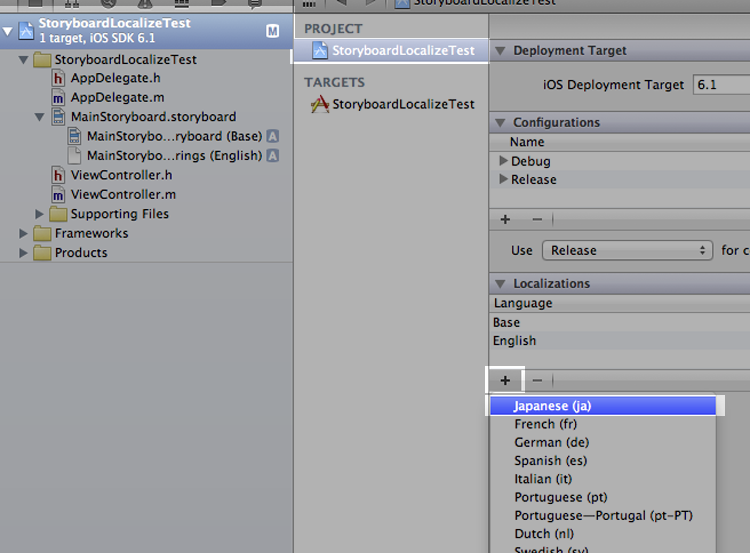The width and height of the screenshot is (750, 553).
Task: Select the MainStoryboard Base storyboard file
Action: pos(174,136)
